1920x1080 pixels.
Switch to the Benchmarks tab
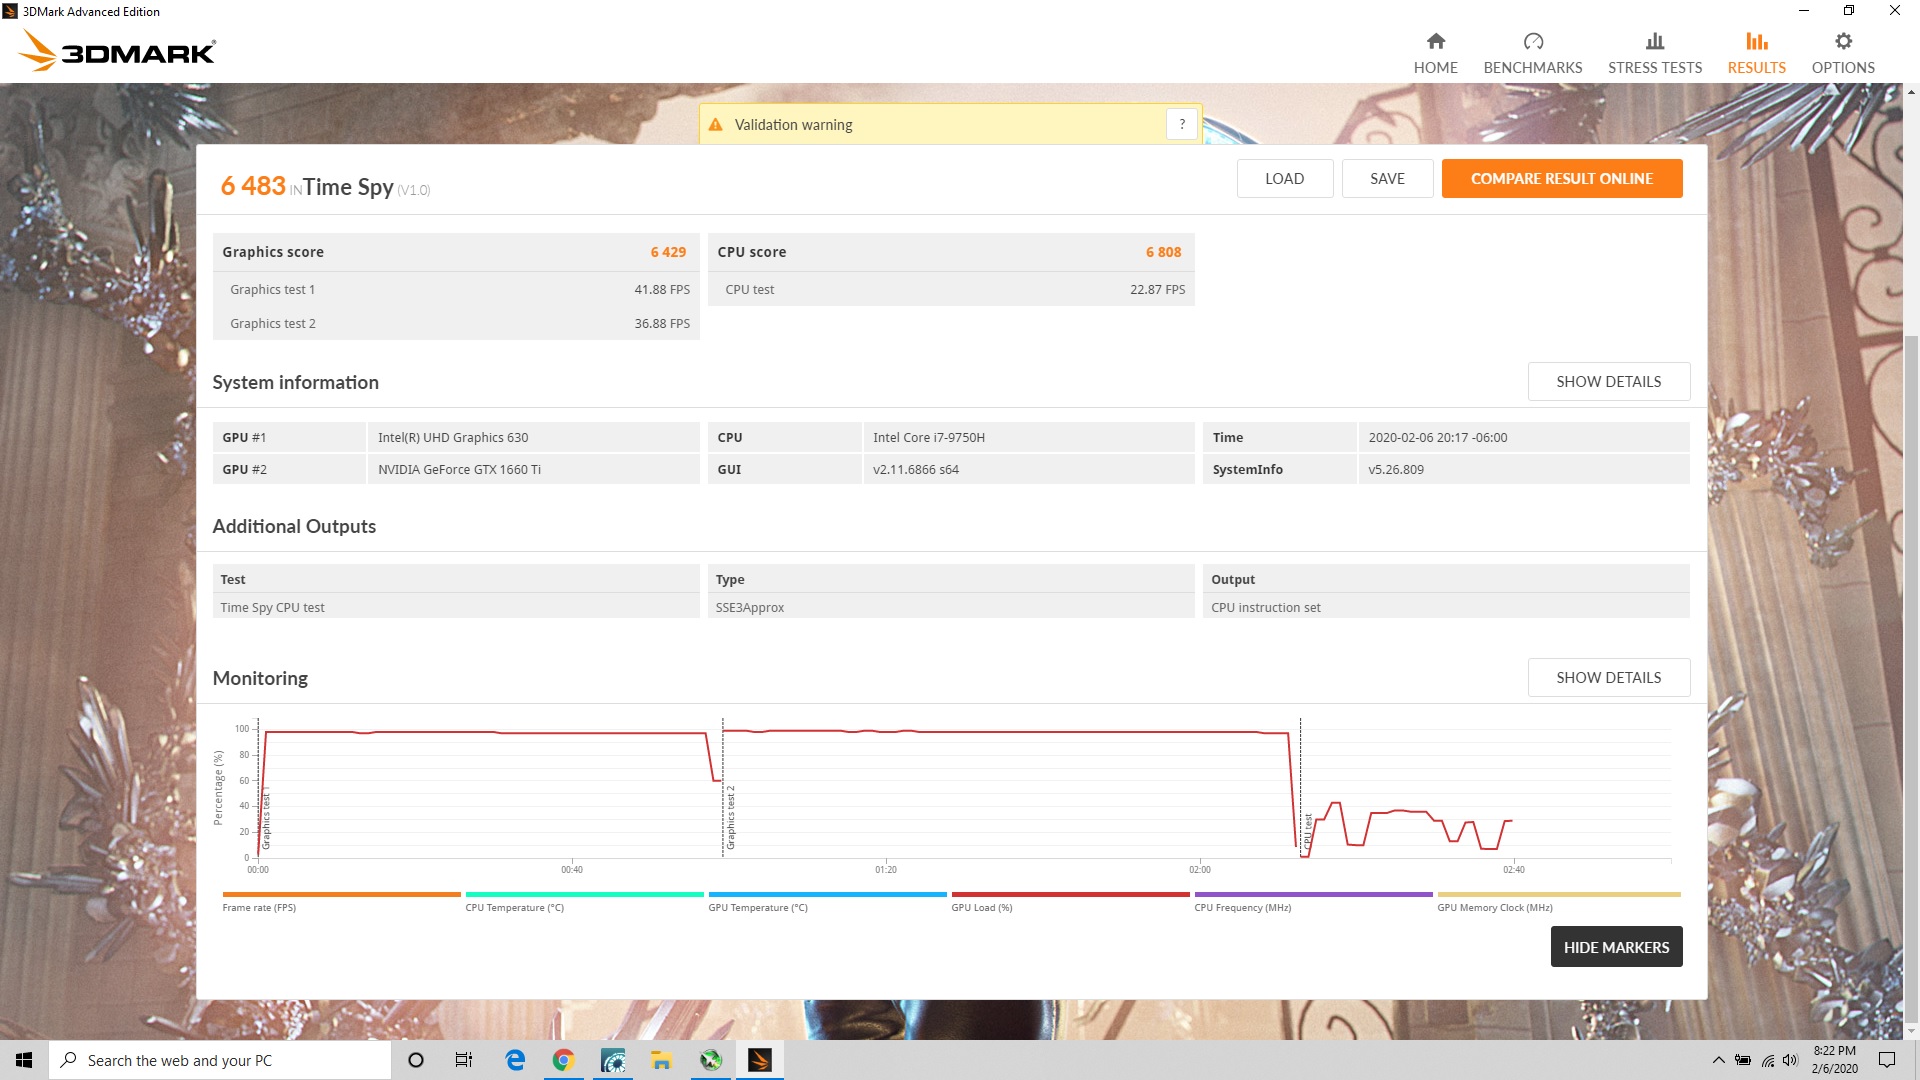click(x=1533, y=53)
